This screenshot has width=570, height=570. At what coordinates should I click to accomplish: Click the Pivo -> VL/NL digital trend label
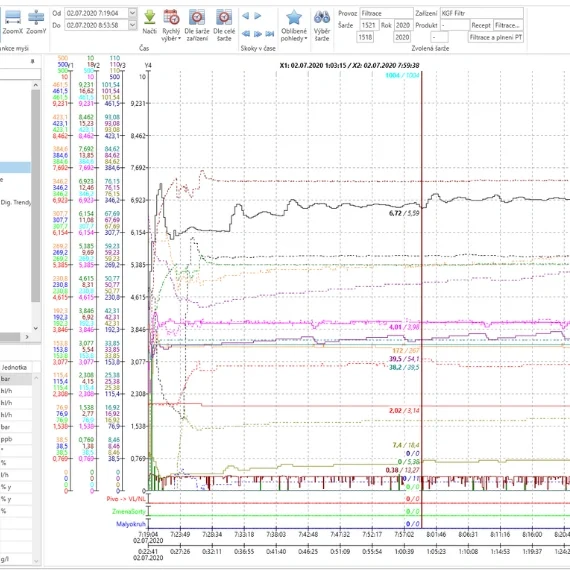126,499
